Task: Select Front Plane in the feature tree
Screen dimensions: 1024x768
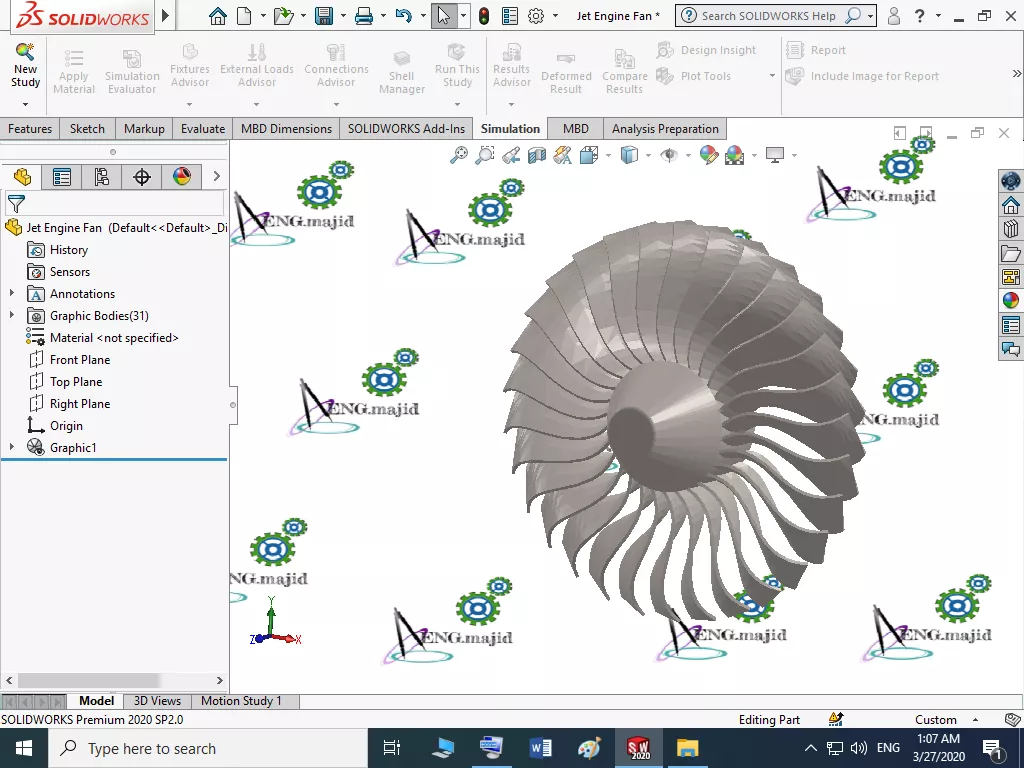Action: coord(80,360)
